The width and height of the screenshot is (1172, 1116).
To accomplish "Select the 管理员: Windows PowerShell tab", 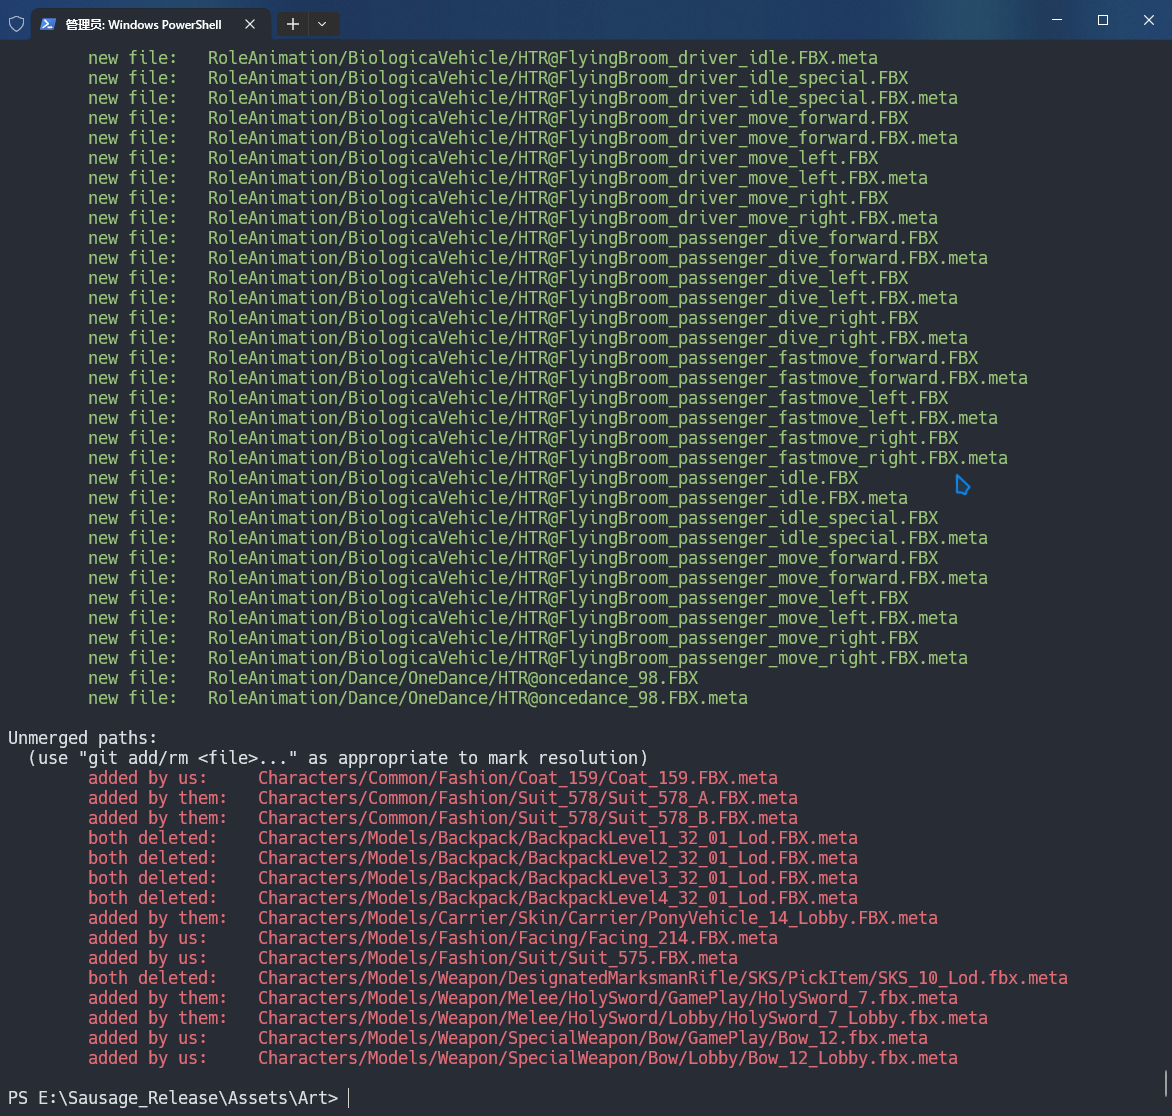I will pos(143,24).
